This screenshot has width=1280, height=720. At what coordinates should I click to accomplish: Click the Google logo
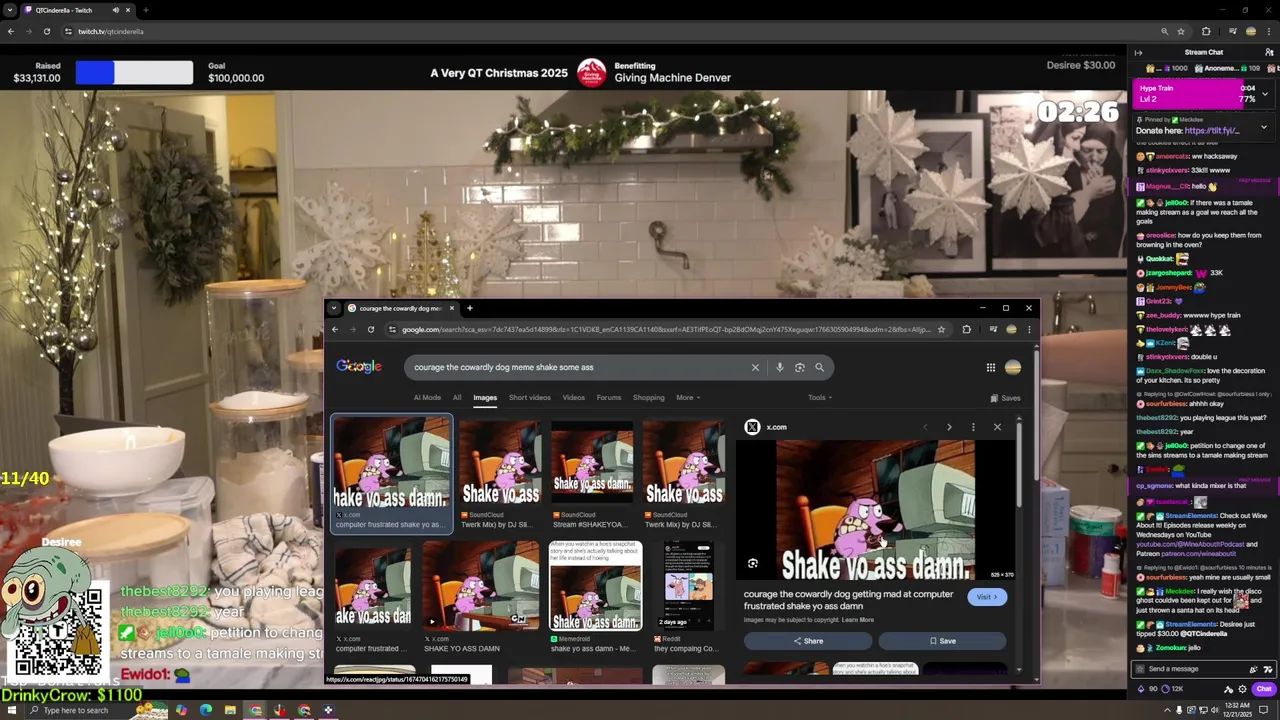(359, 367)
